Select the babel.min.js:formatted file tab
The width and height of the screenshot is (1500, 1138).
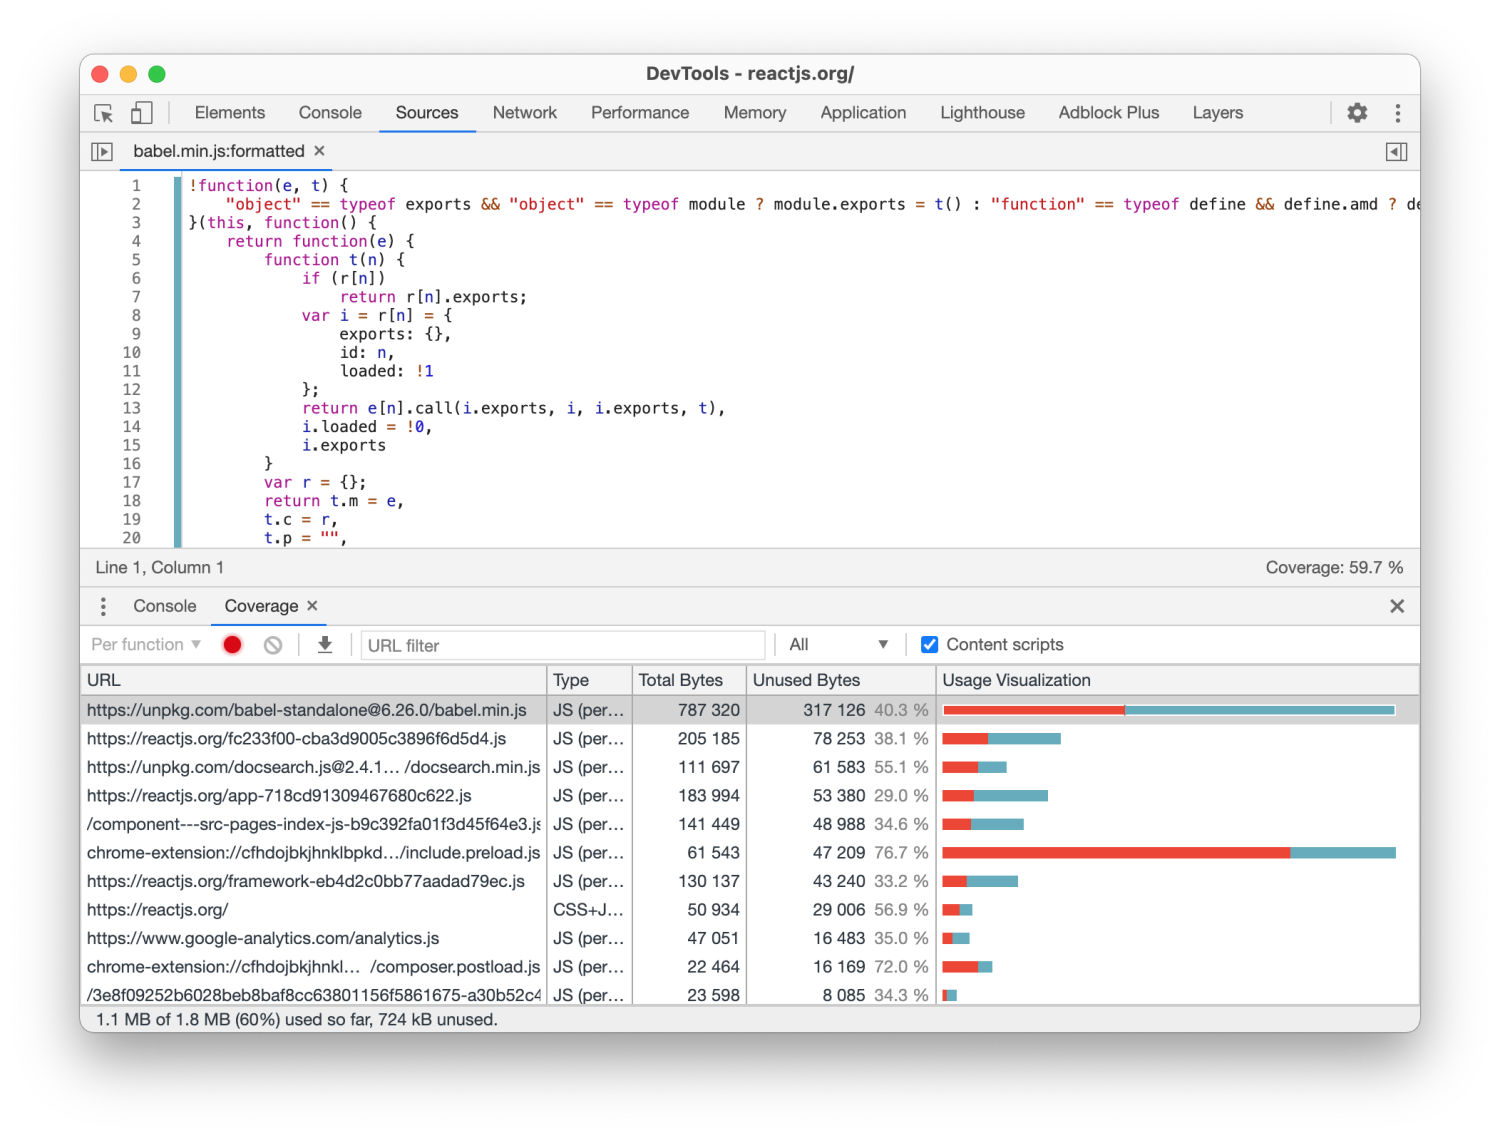click(x=219, y=151)
